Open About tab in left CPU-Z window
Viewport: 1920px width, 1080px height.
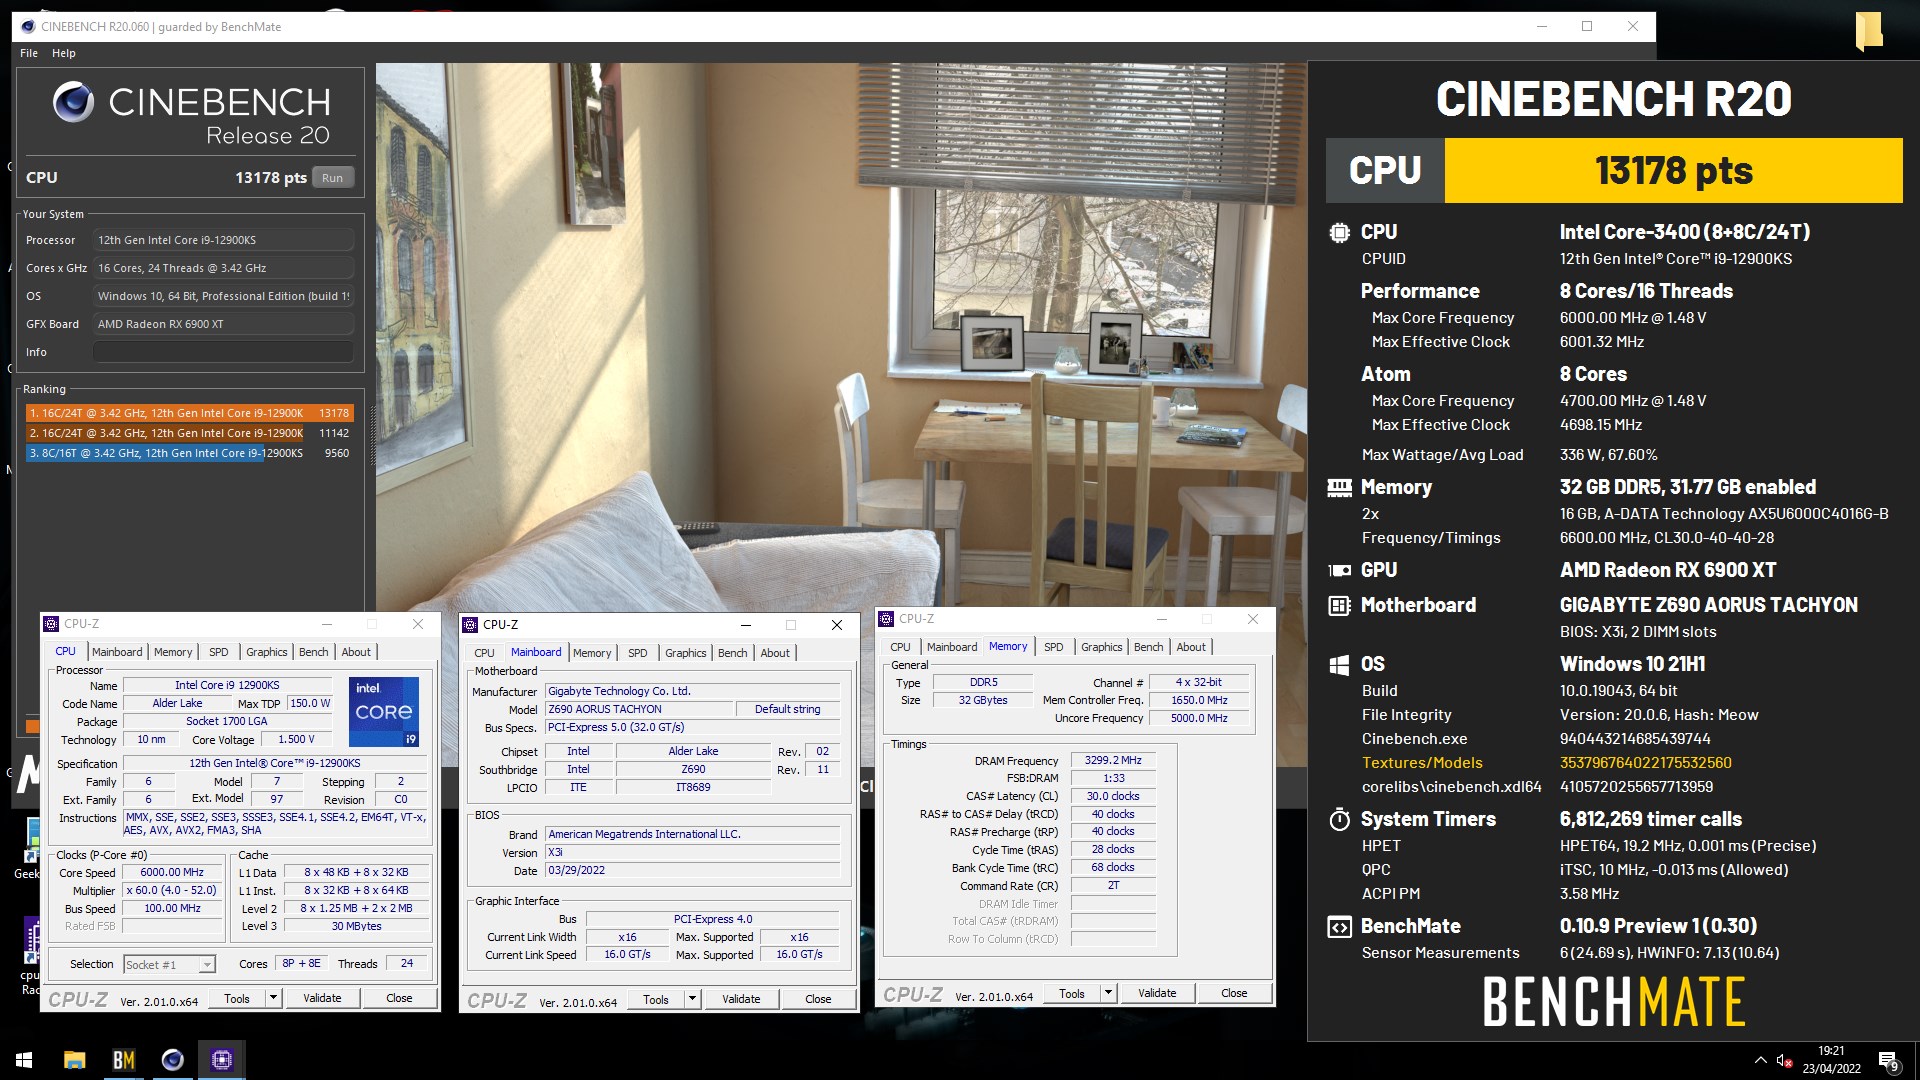click(x=356, y=652)
